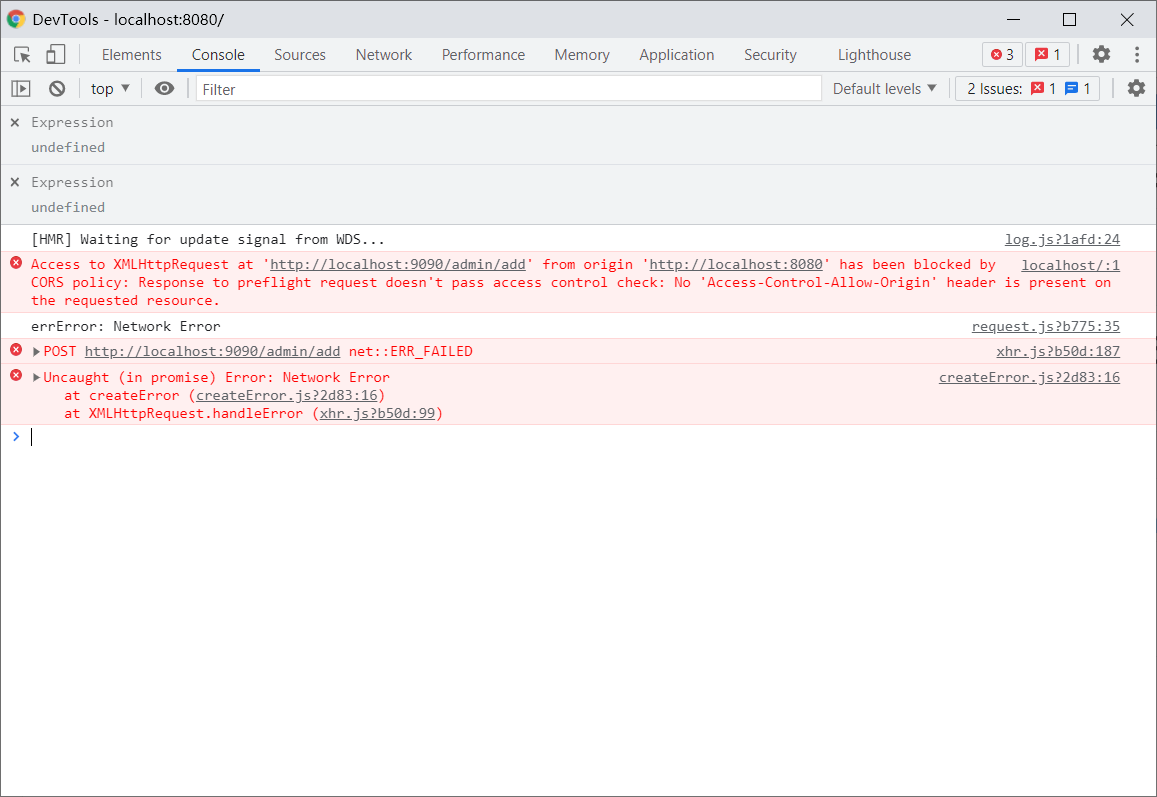
Task: Follow the POST http://localhost:9090/admin/add URL
Action: 213,351
